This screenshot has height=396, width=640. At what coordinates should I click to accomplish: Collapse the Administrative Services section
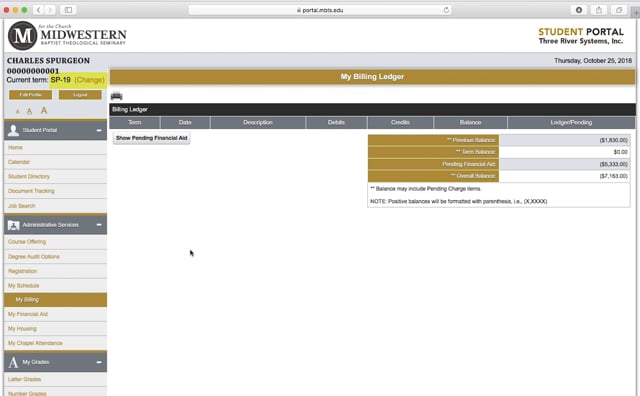point(99,225)
